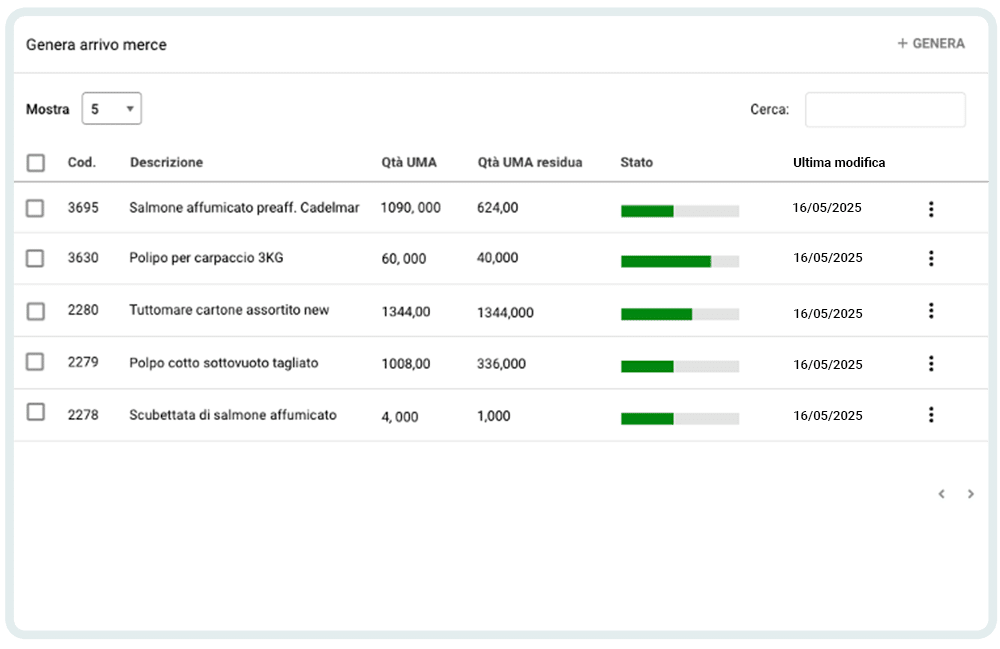The height and width of the screenshot is (649, 1000).
Task: Check the box for Salmone affumicato row
Action: (35, 208)
